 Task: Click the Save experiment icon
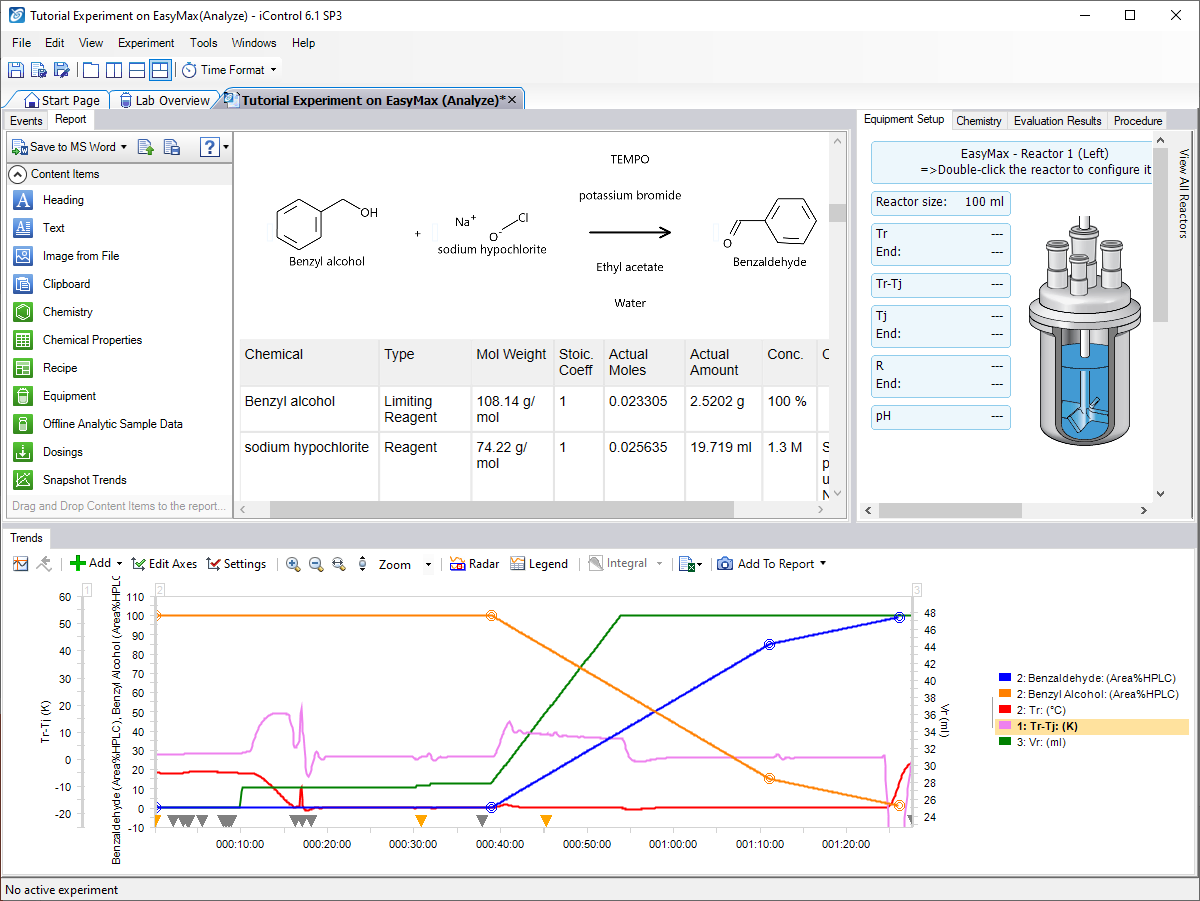[x=15, y=70]
